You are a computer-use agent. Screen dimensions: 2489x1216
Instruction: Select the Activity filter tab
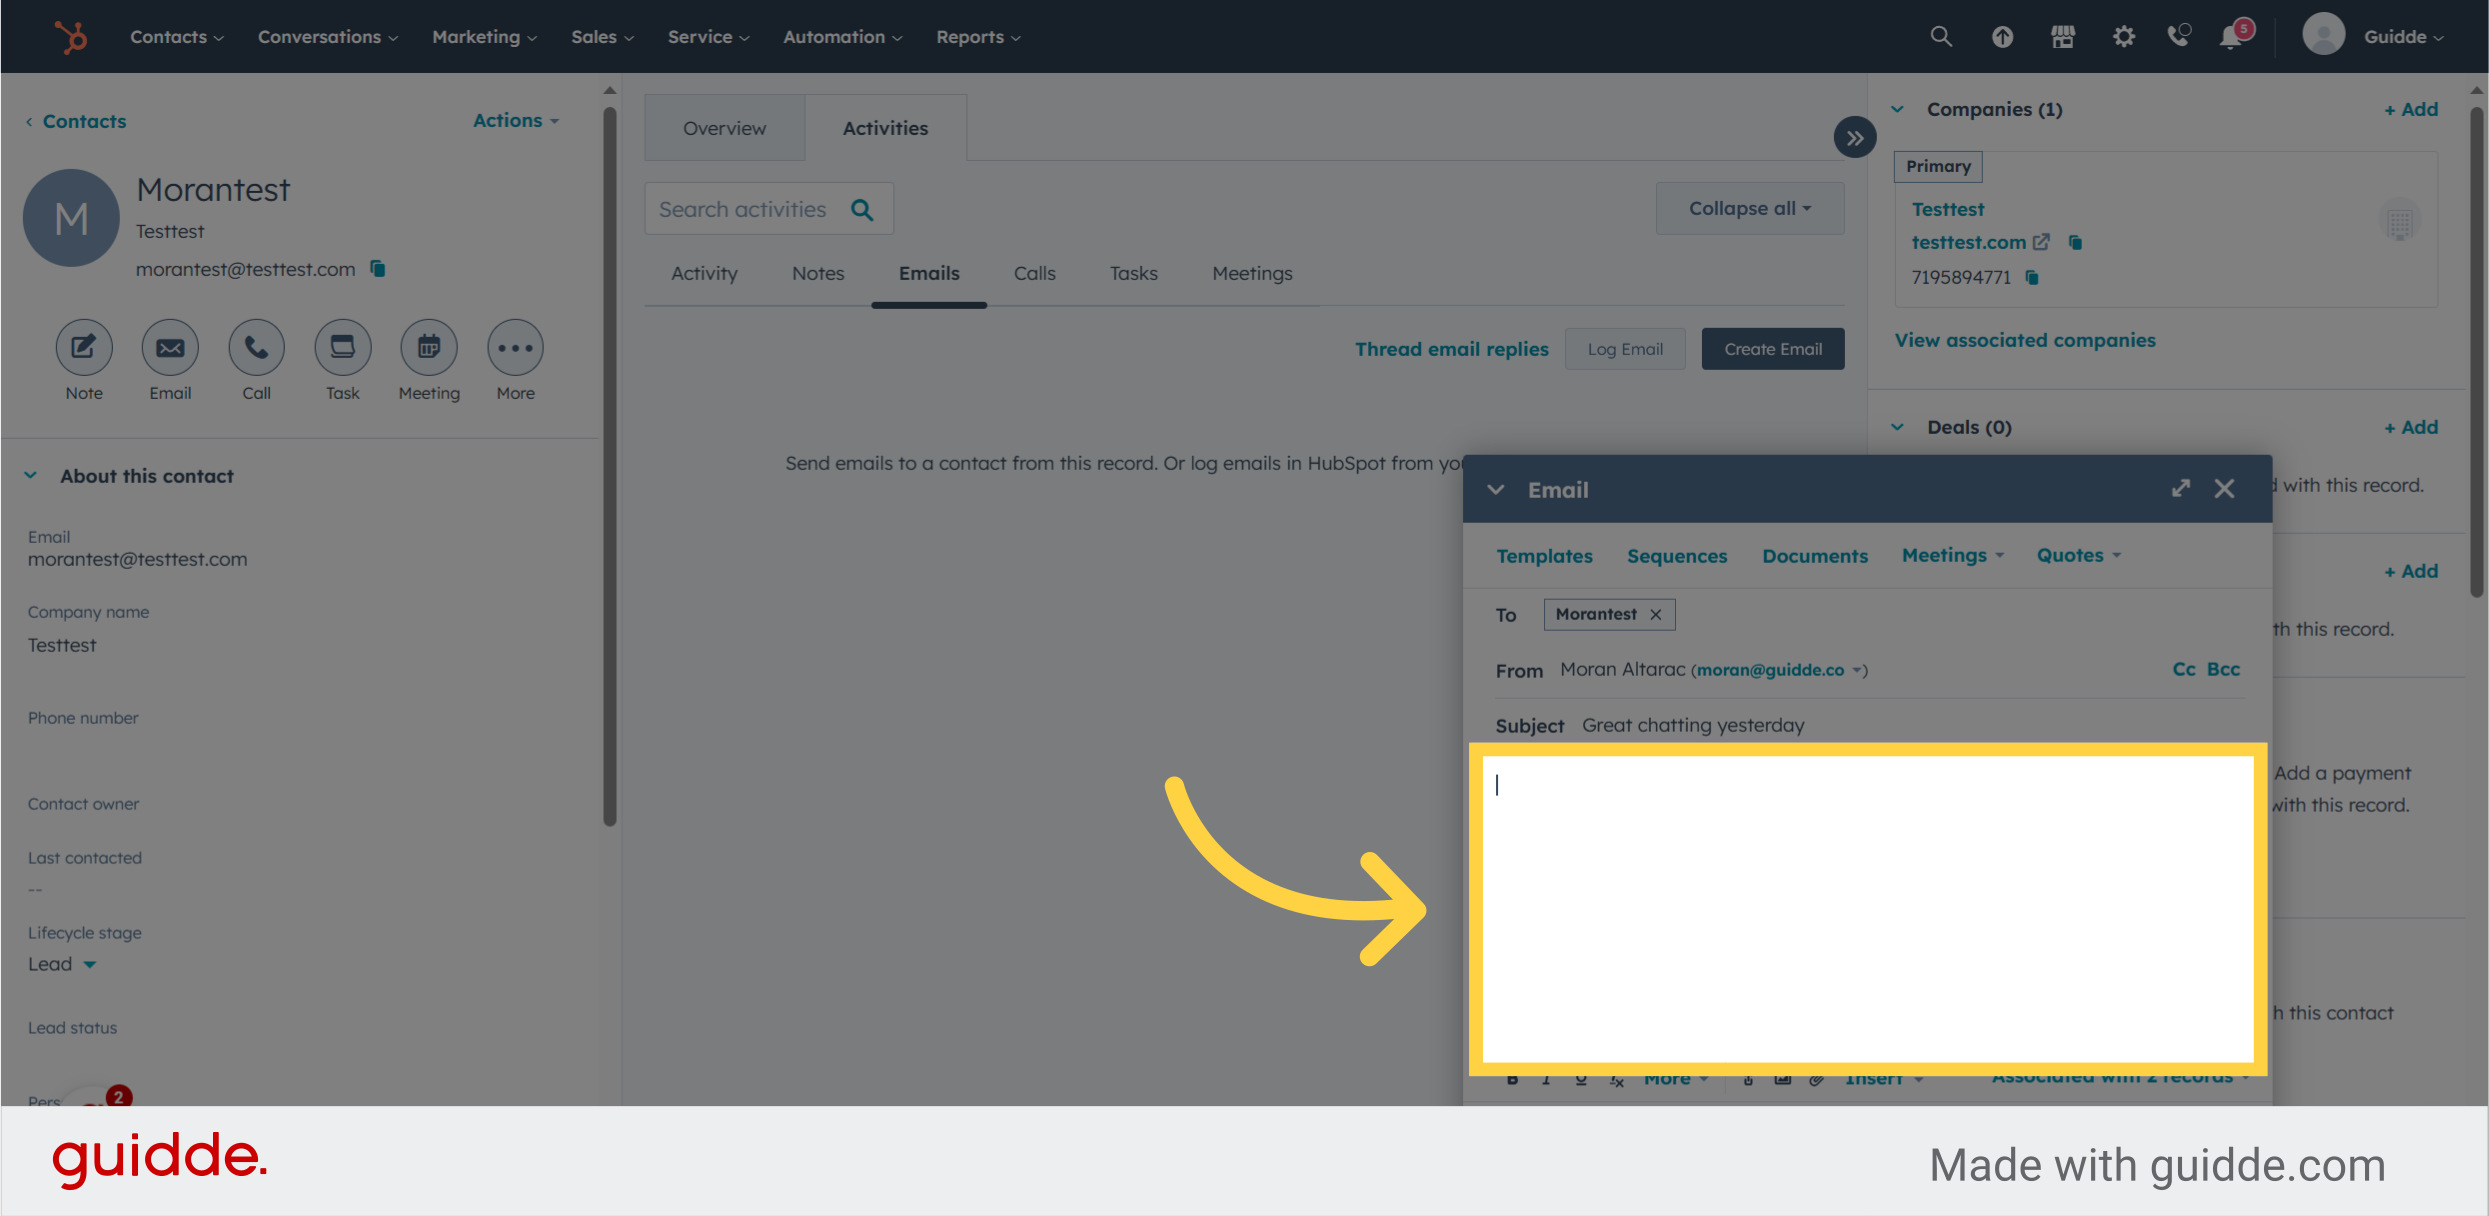click(704, 273)
